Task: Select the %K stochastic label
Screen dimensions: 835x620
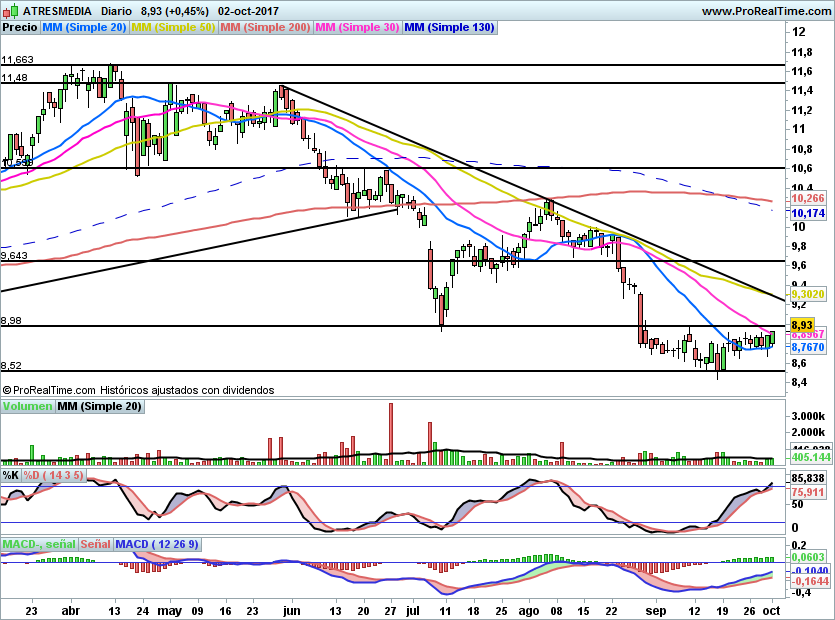Action: (x=11, y=475)
